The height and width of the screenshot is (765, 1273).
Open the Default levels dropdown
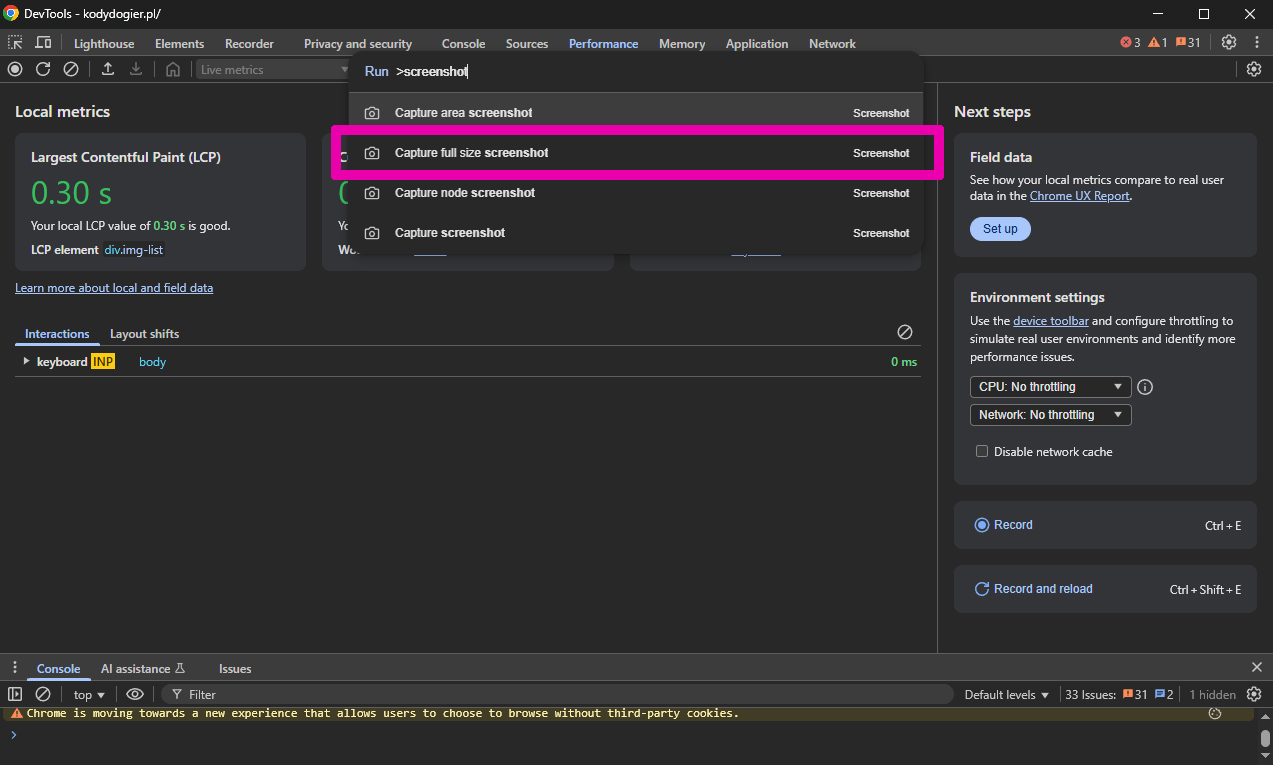coord(1007,694)
